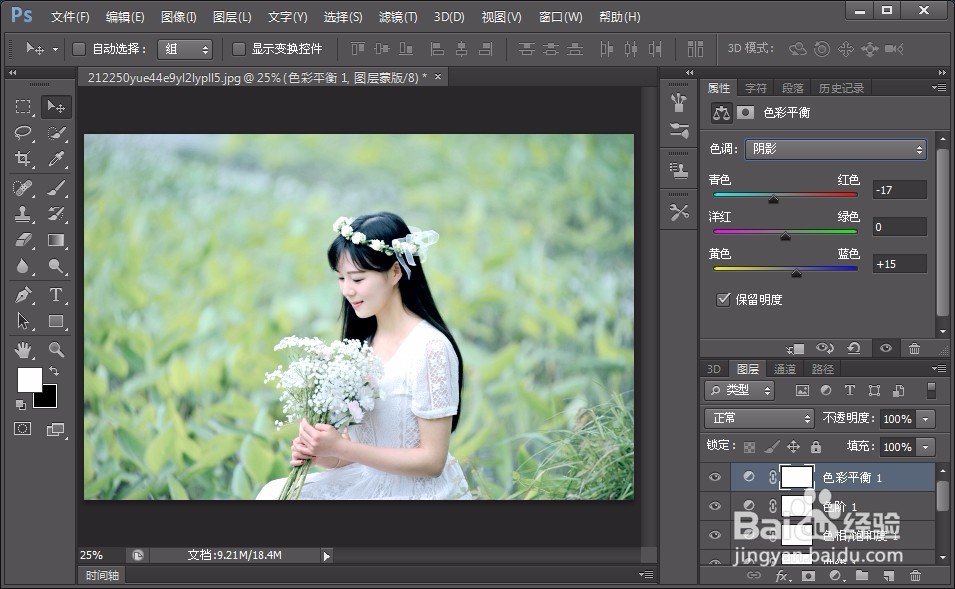Screen dimensions: 955x589
Task: Select the Hand tool
Action: [x=23, y=350]
